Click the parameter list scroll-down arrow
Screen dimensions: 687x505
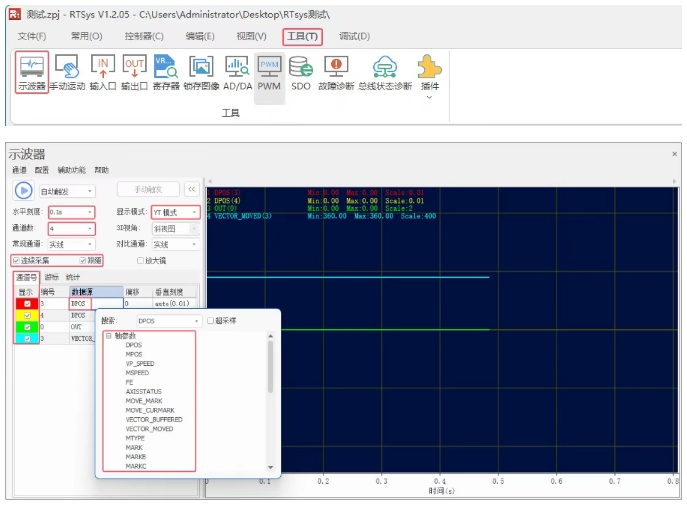pyautogui.click(x=270, y=467)
